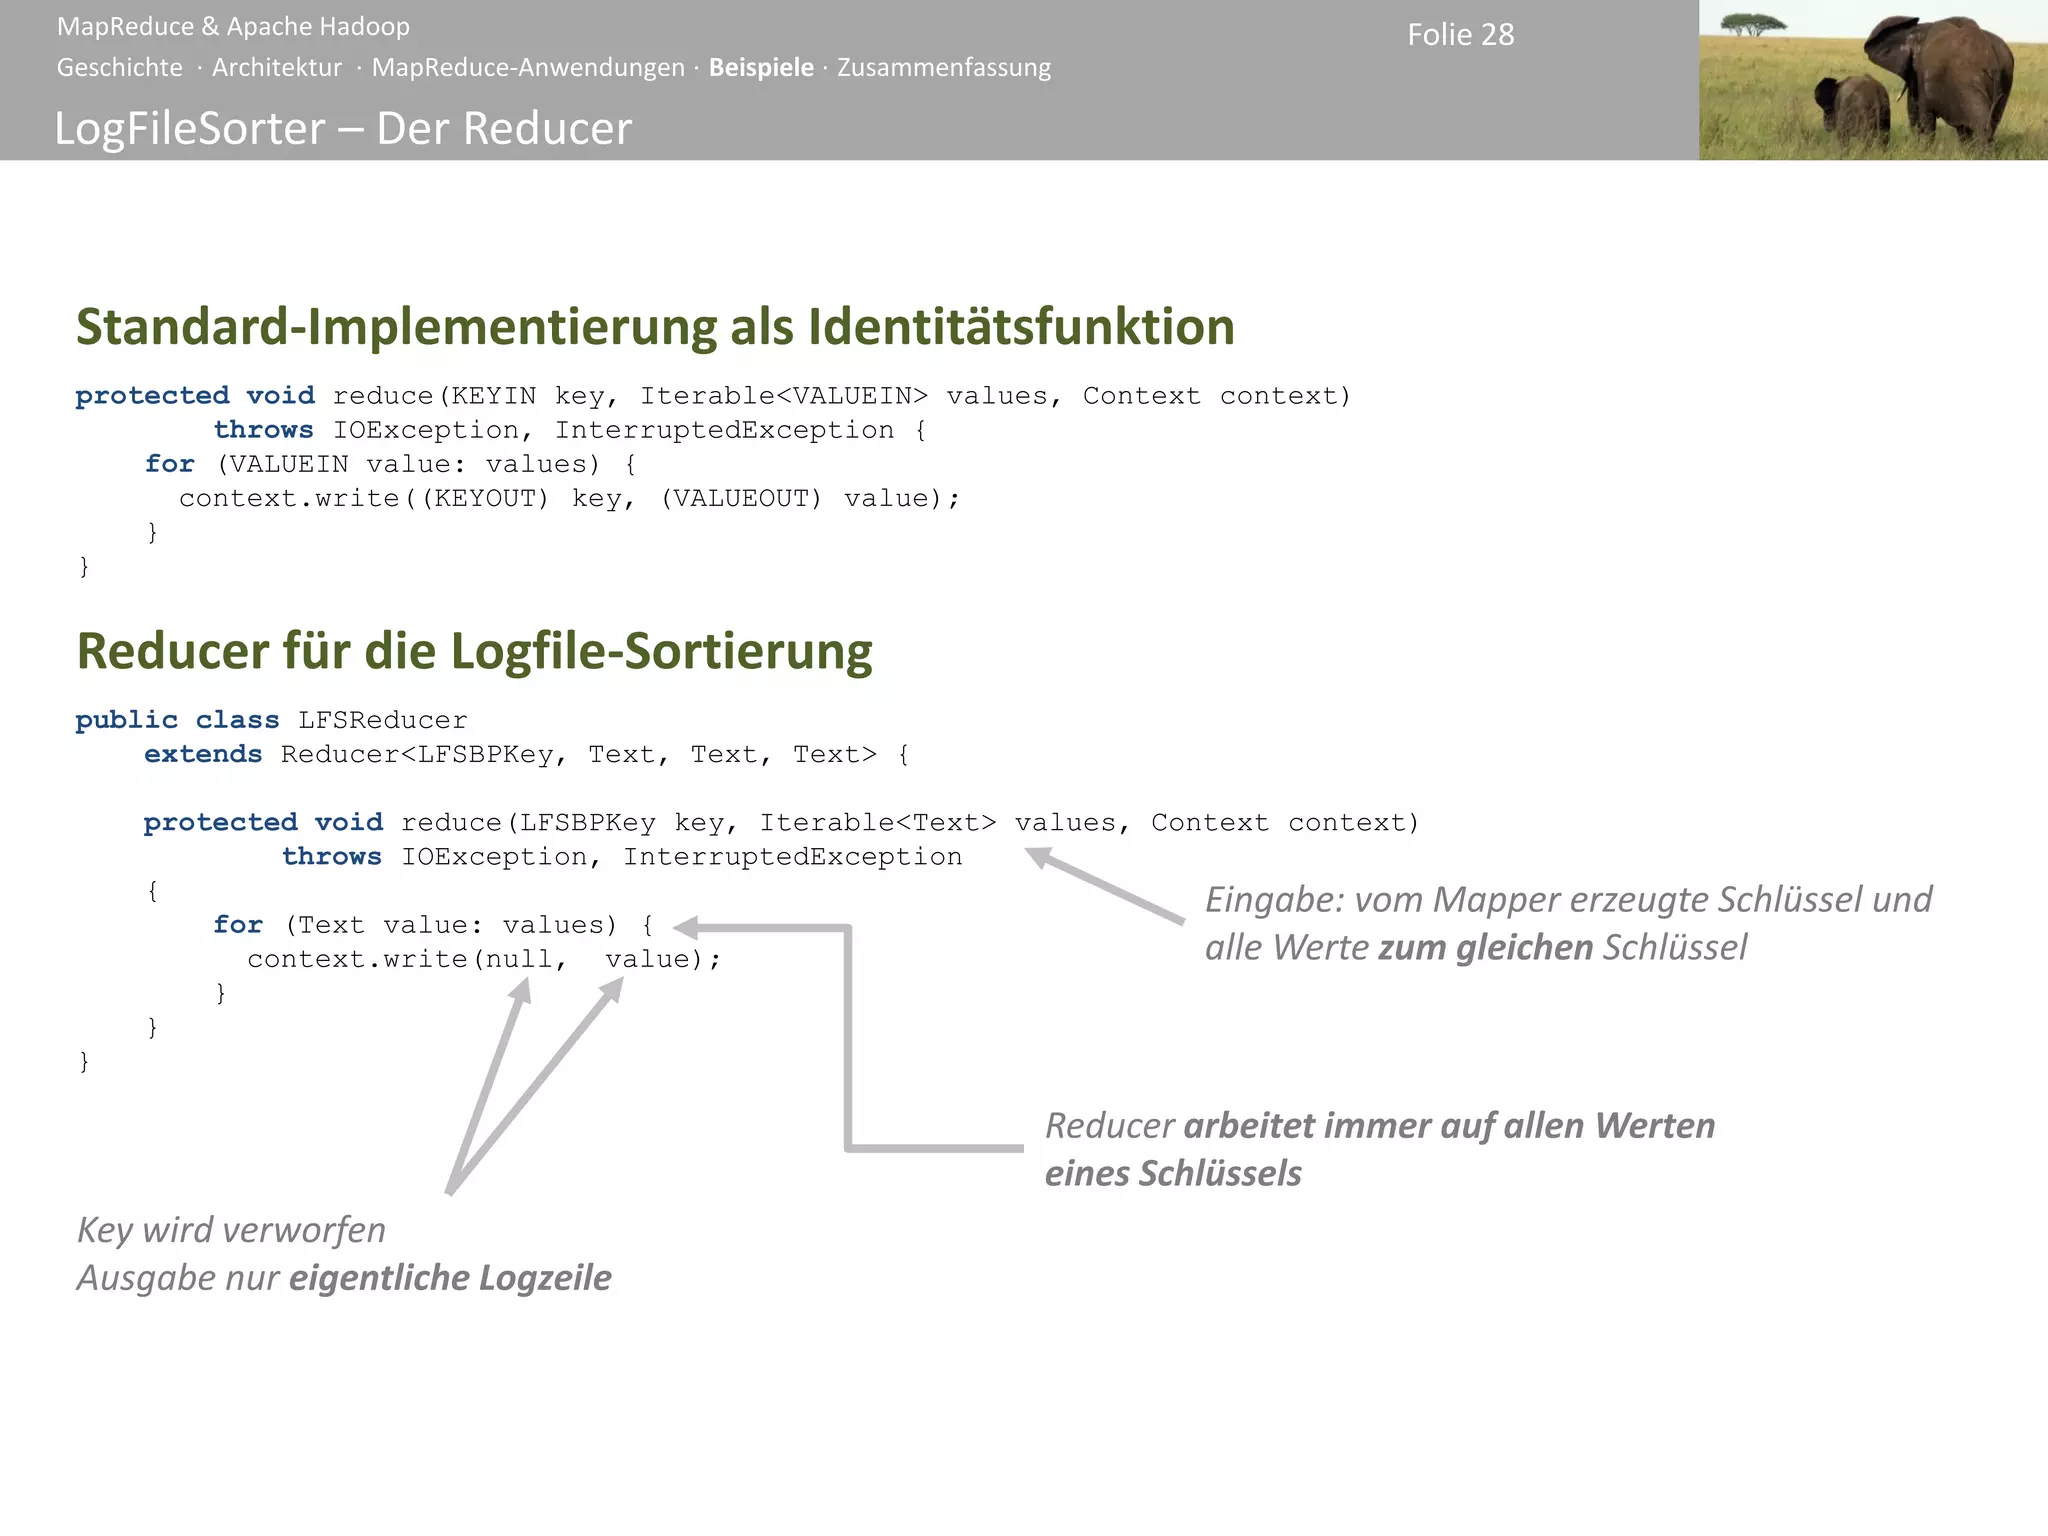Screen dimensions: 2048x1536
Task: Click annotation 'Eingabe: vom Mapper erzeugte Schlüssel und'
Action: 1569,900
